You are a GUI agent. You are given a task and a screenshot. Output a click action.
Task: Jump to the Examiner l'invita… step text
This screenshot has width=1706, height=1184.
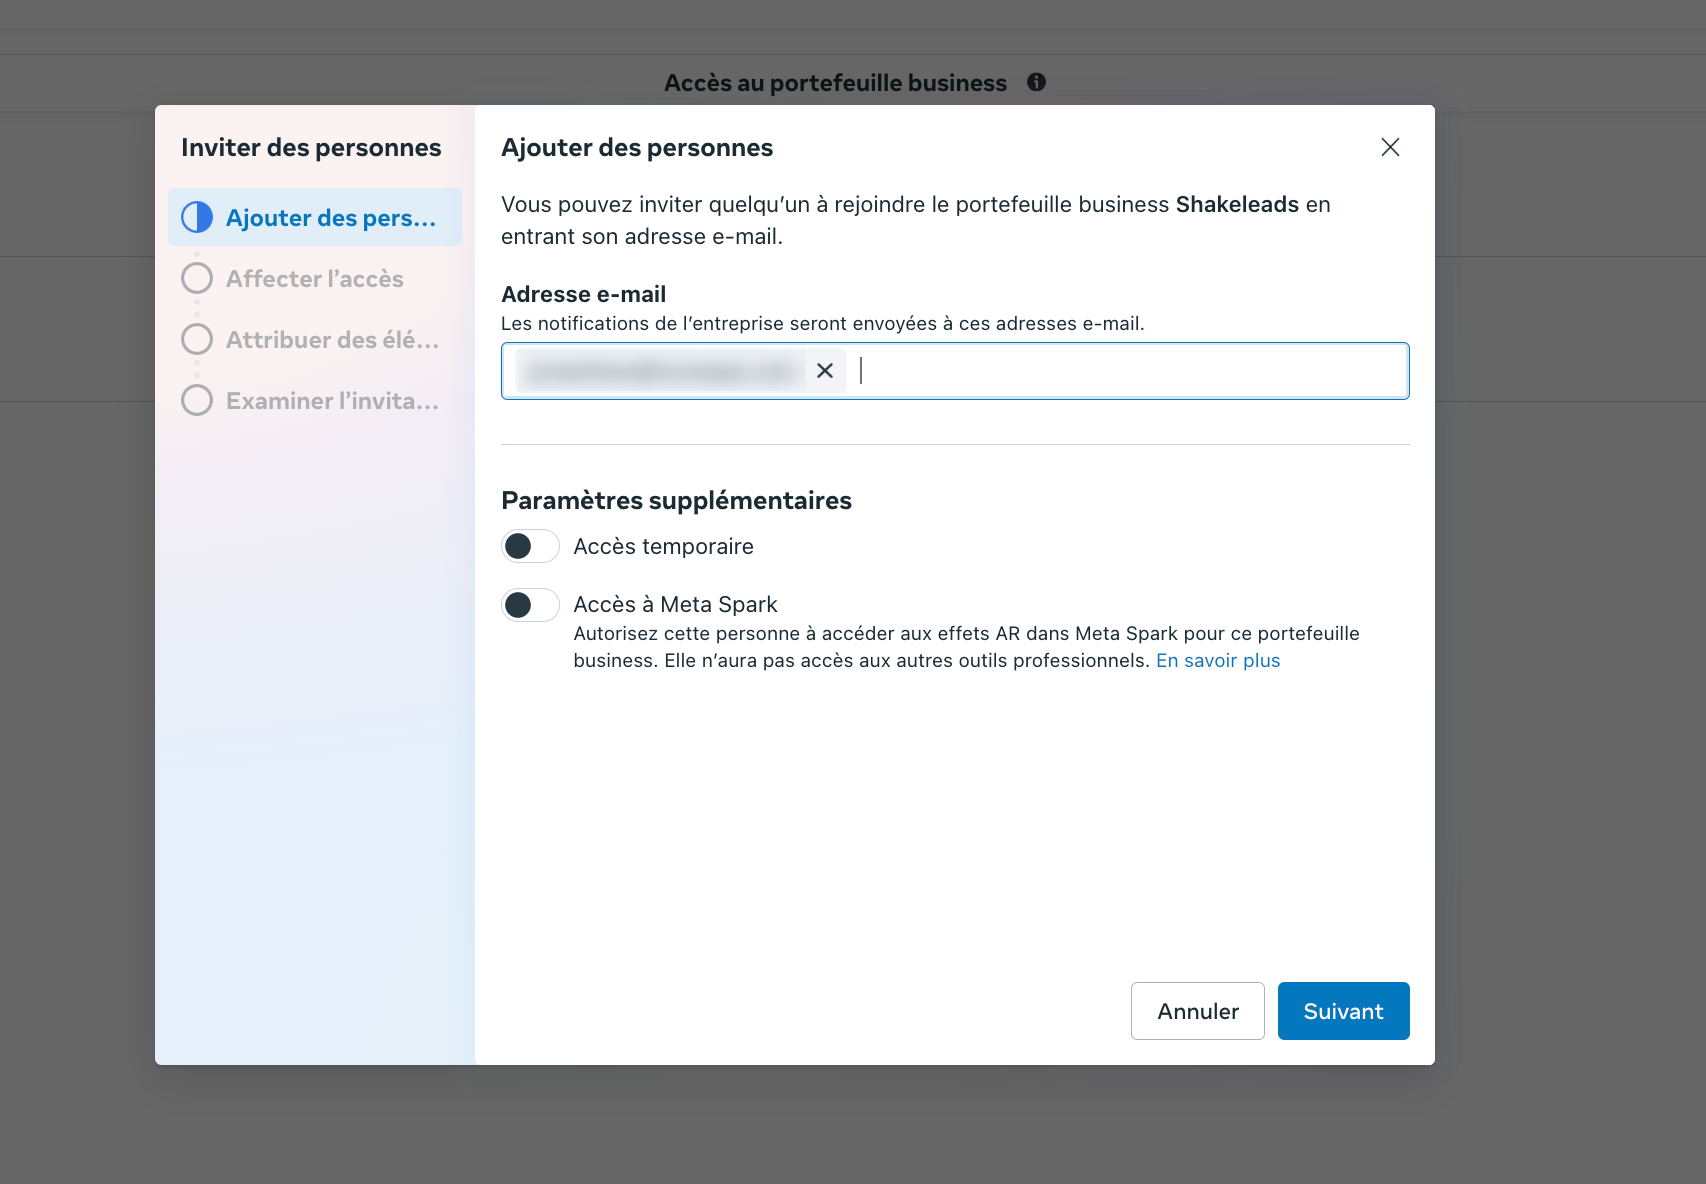pos(332,401)
